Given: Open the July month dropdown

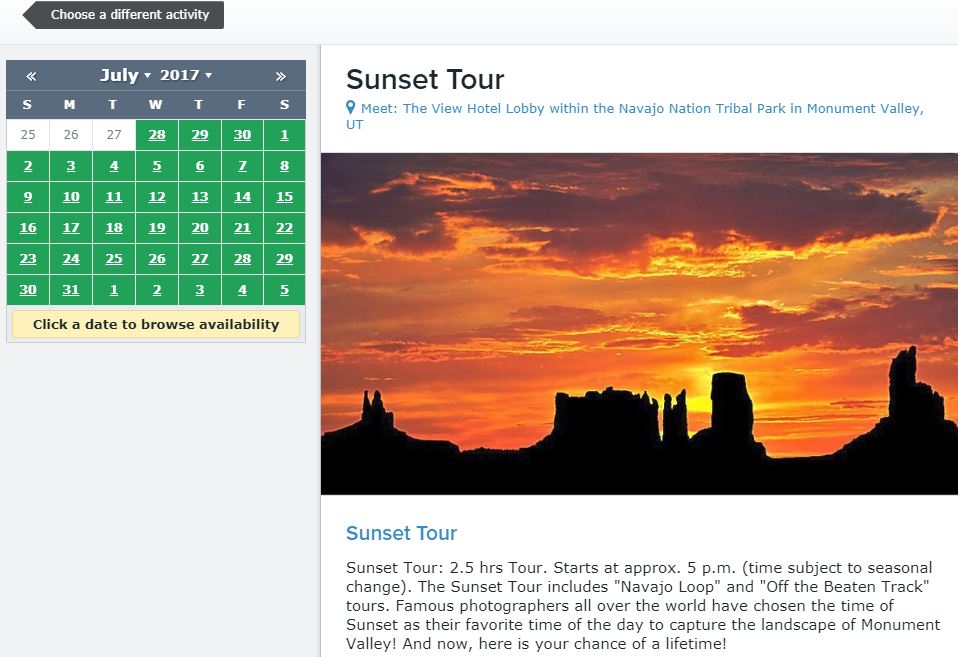Looking at the screenshot, I should click(125, 75).
